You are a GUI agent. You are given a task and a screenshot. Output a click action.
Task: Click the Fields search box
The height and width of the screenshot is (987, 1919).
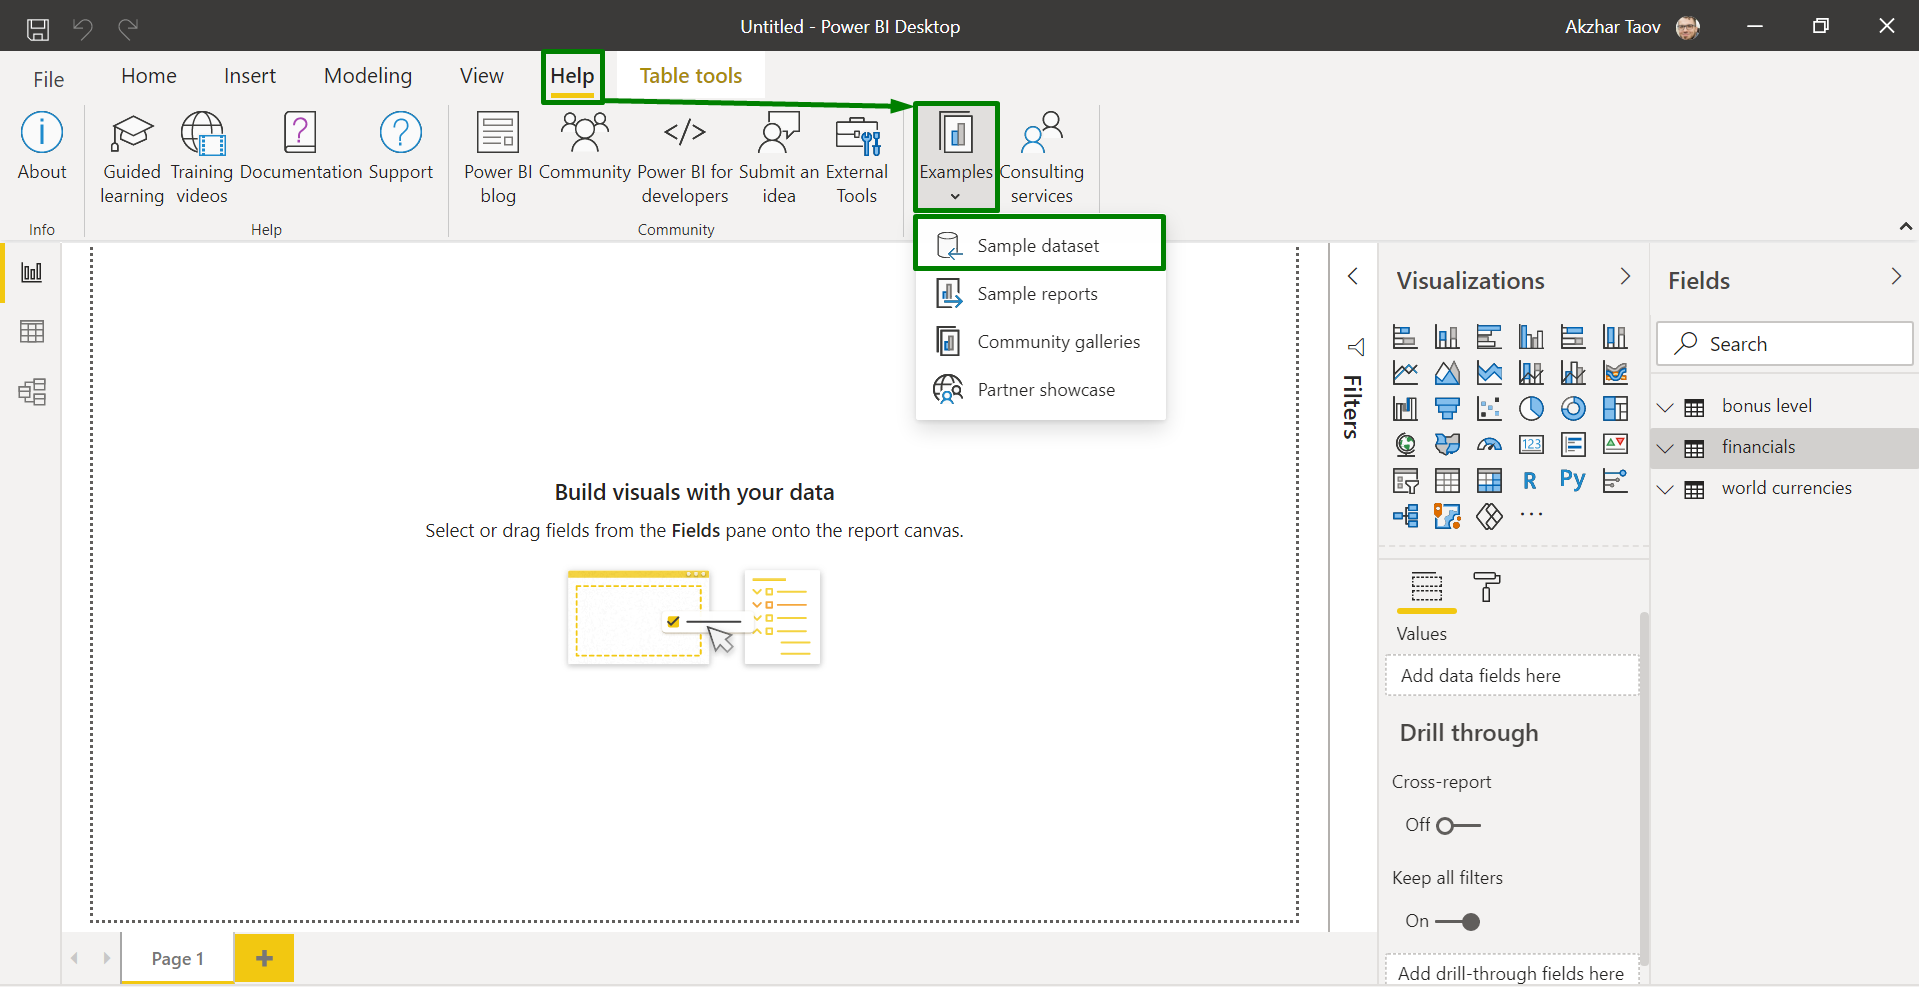tap(1785, 344)
